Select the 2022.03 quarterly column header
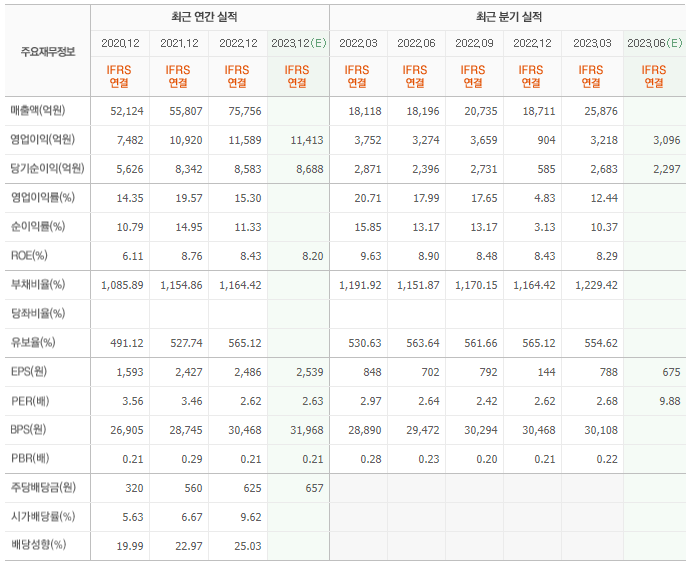This screenshot has height=563, width=690. [358, 43]
